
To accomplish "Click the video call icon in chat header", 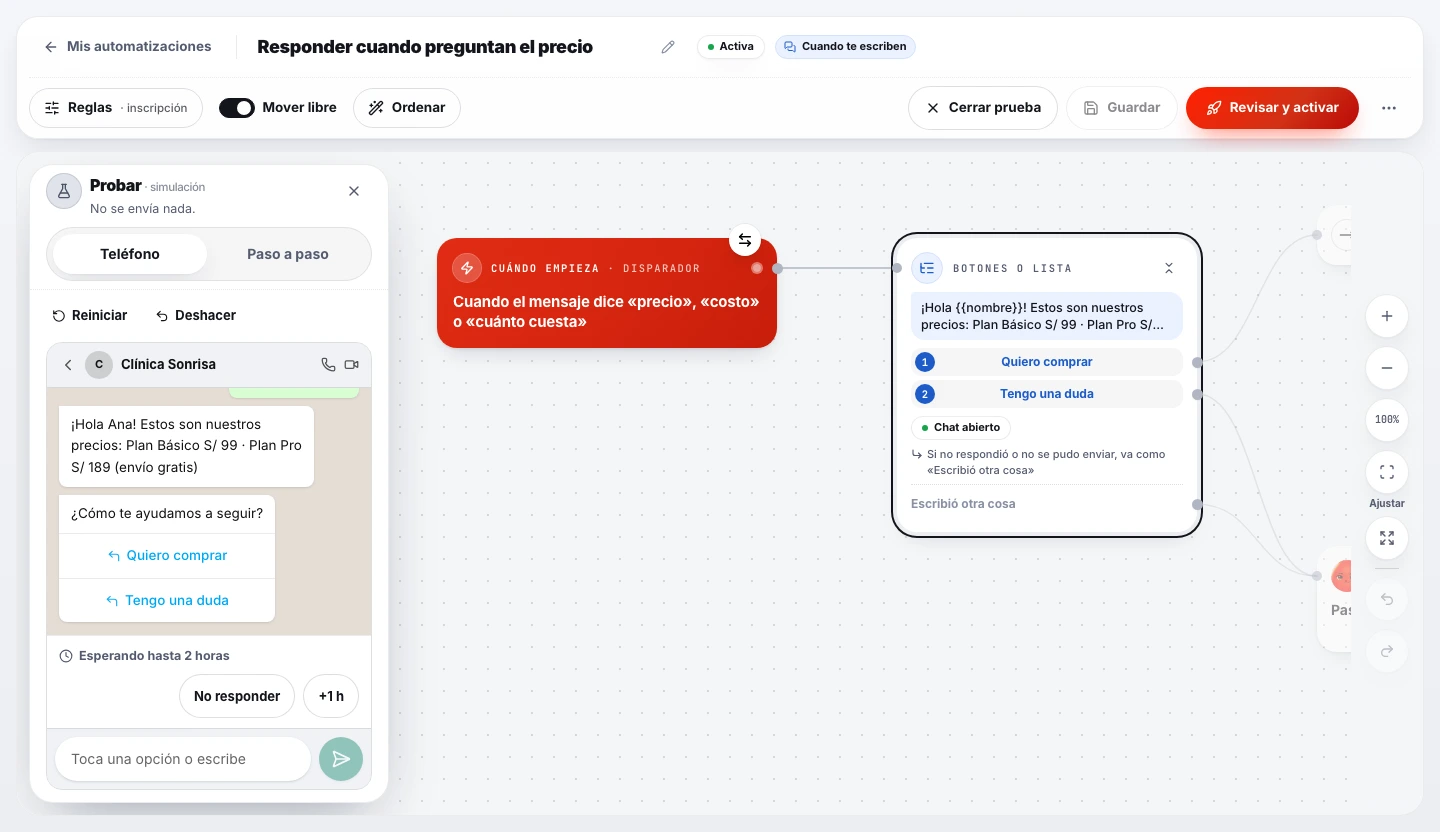I will click(x=351, y=365).
